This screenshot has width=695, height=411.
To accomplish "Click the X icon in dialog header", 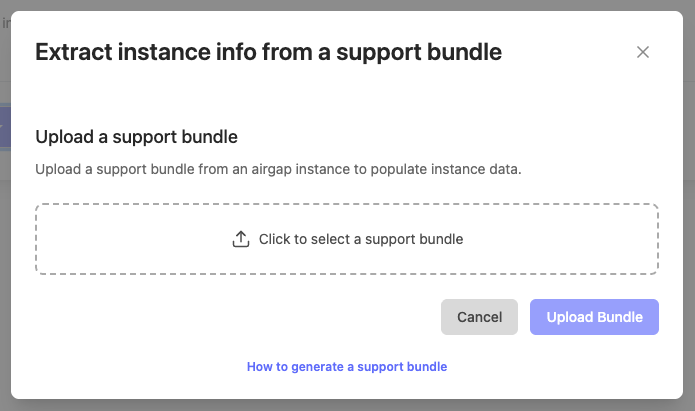I will (x=643, y=52).
